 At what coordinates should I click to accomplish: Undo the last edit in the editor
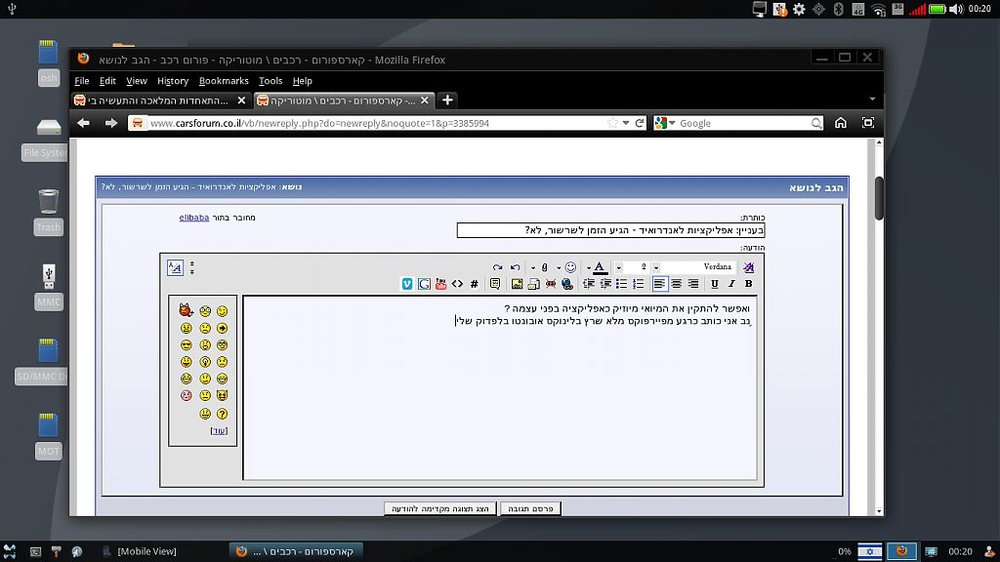click(515, 267)
